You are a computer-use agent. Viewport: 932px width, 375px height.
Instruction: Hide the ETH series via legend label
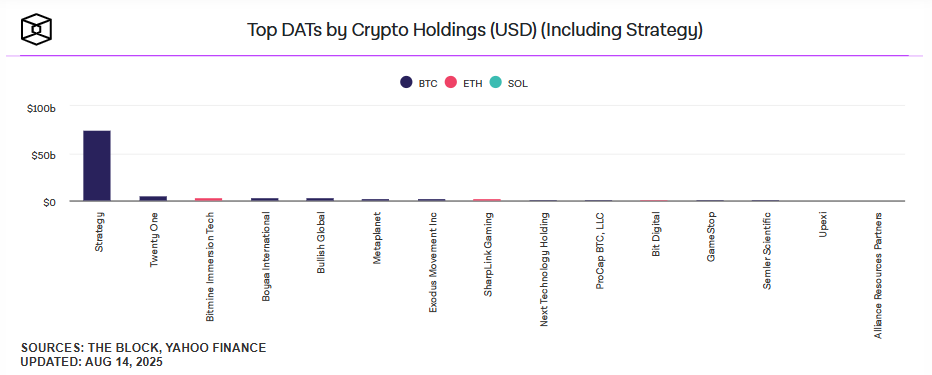(472, 84)
